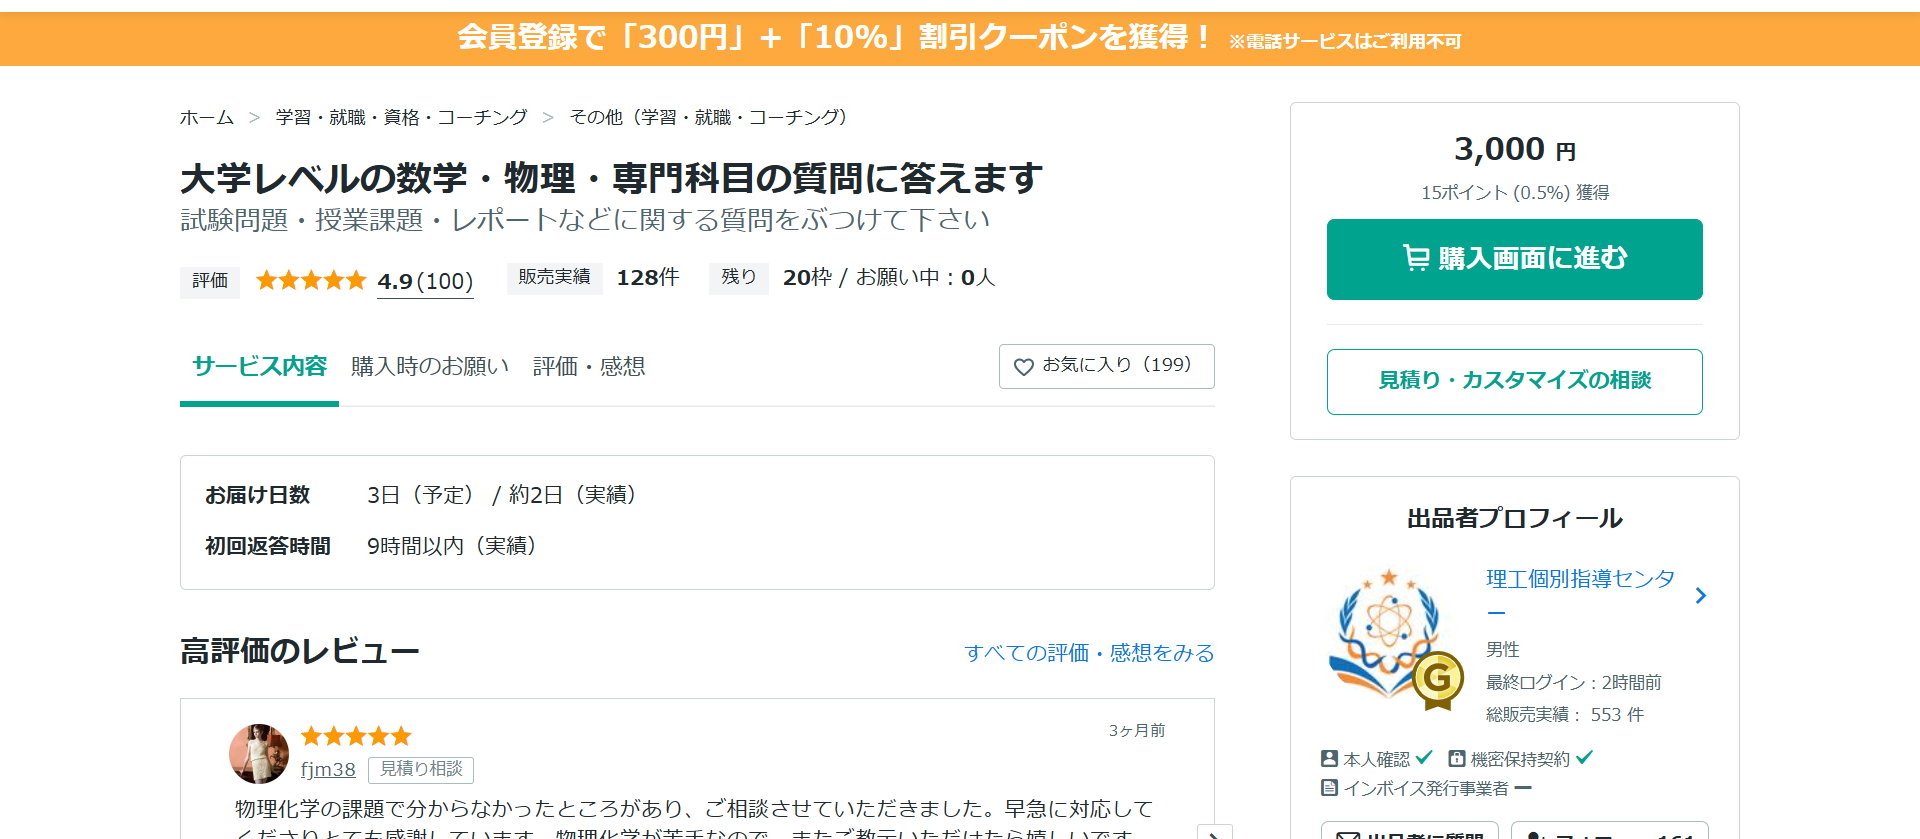Click the 128件 sales count
This screenshot has width=1920, height=839.
coord(647,278)
